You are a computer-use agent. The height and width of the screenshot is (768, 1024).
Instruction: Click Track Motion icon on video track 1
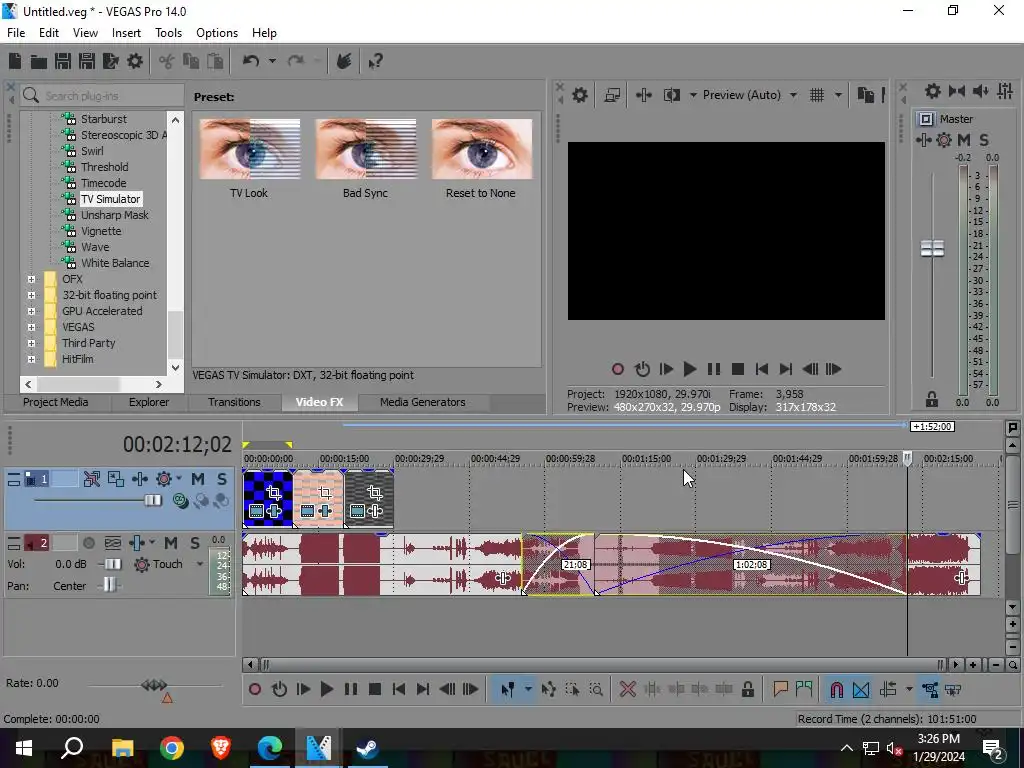click(x=116, y=479)
